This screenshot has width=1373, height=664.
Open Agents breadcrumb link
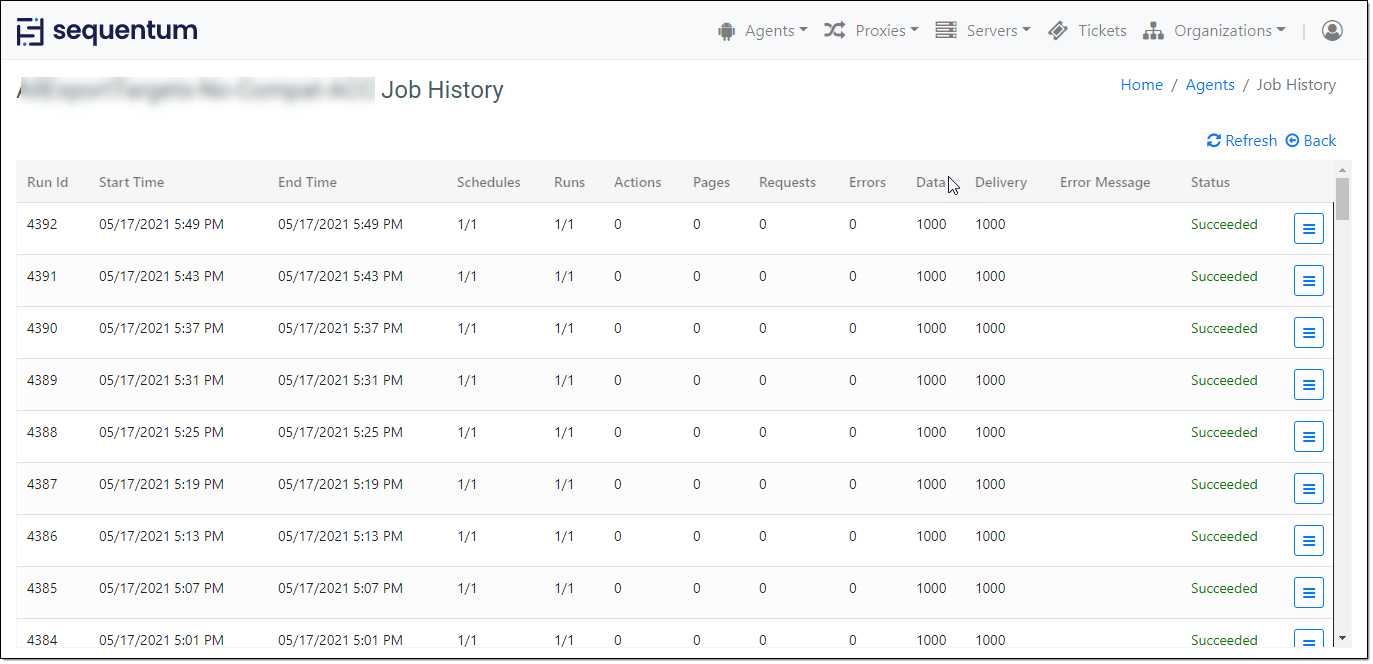click(x=1210, y=85)
